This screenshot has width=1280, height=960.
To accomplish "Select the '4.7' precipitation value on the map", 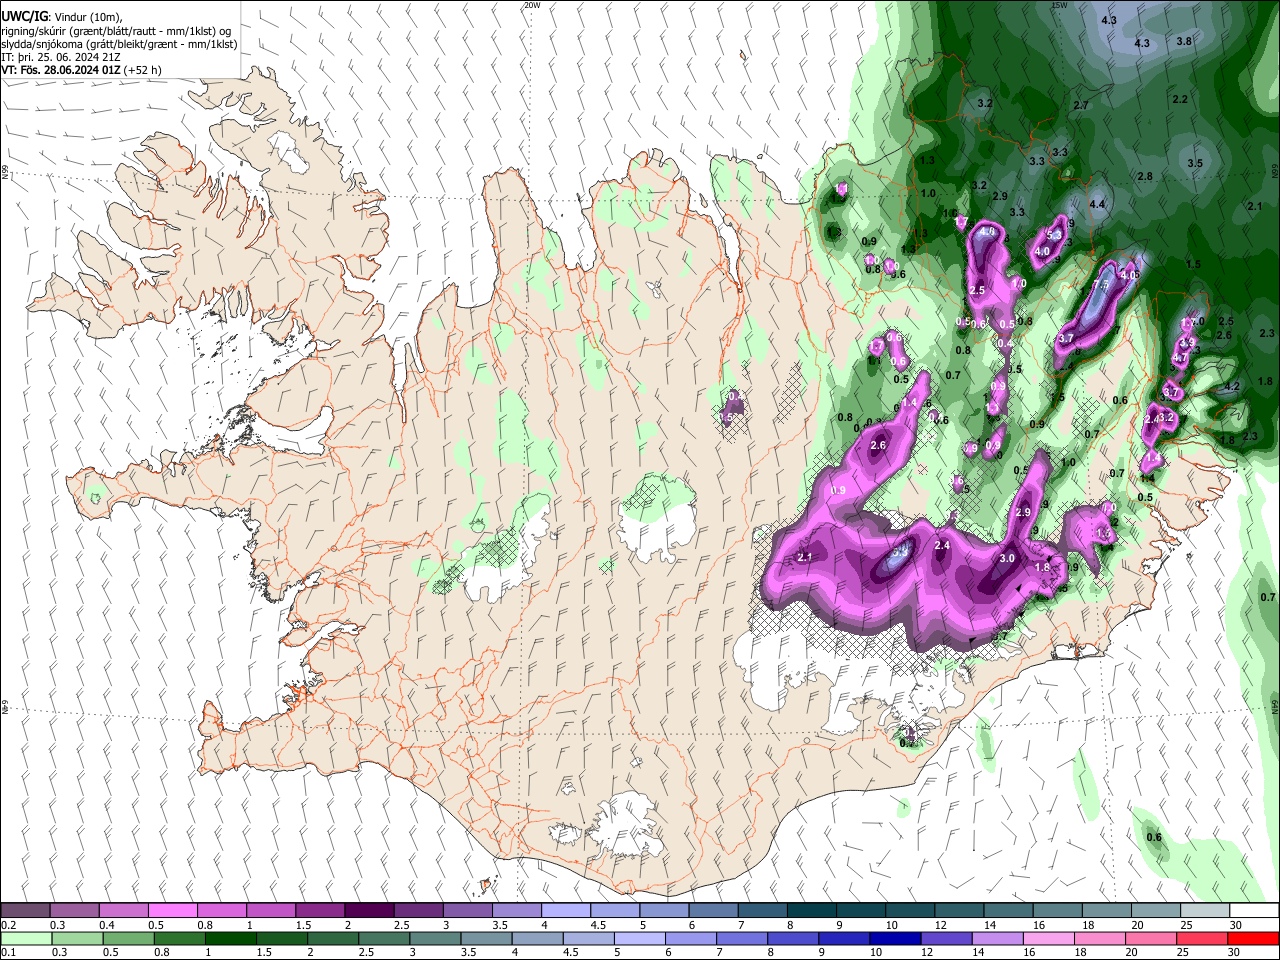I will pos(1179,358).
